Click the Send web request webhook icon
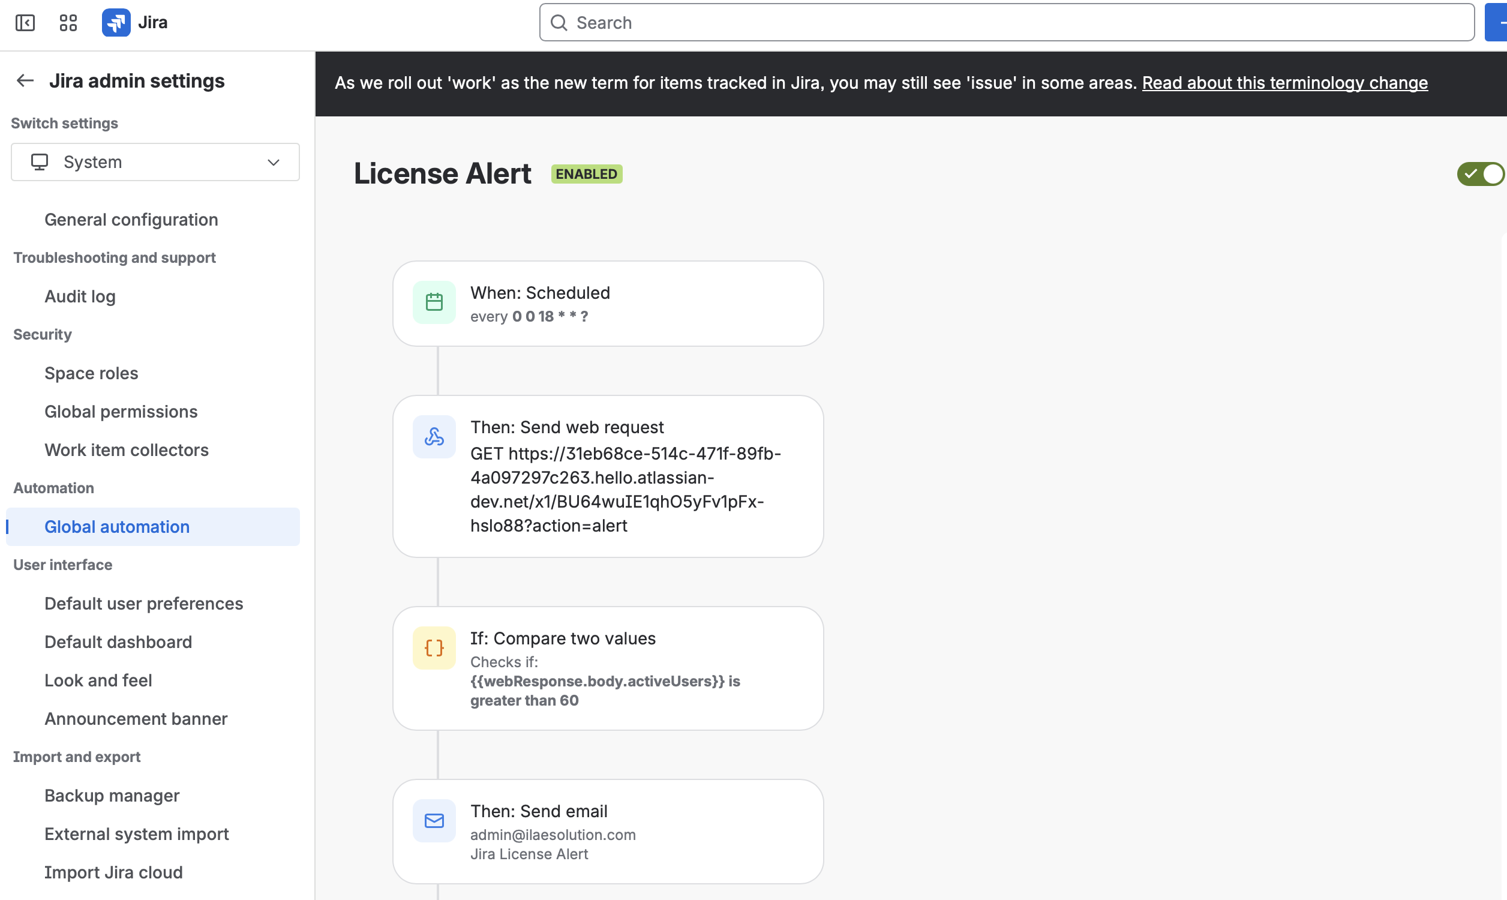 tap(434, 437)
